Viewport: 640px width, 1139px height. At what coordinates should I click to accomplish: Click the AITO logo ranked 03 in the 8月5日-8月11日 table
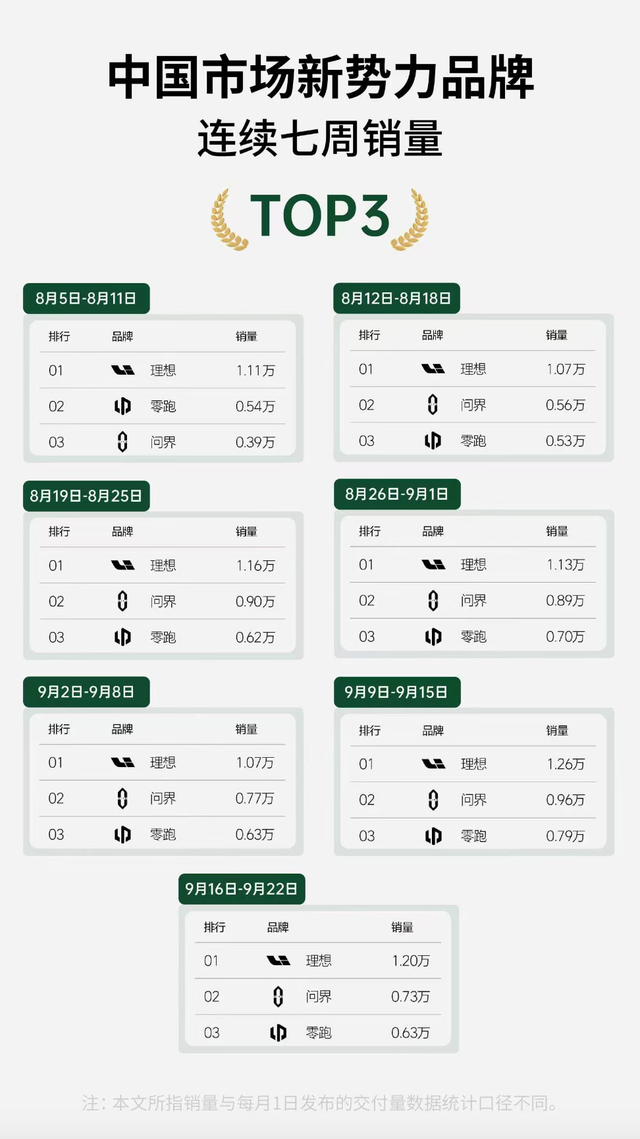123,442
